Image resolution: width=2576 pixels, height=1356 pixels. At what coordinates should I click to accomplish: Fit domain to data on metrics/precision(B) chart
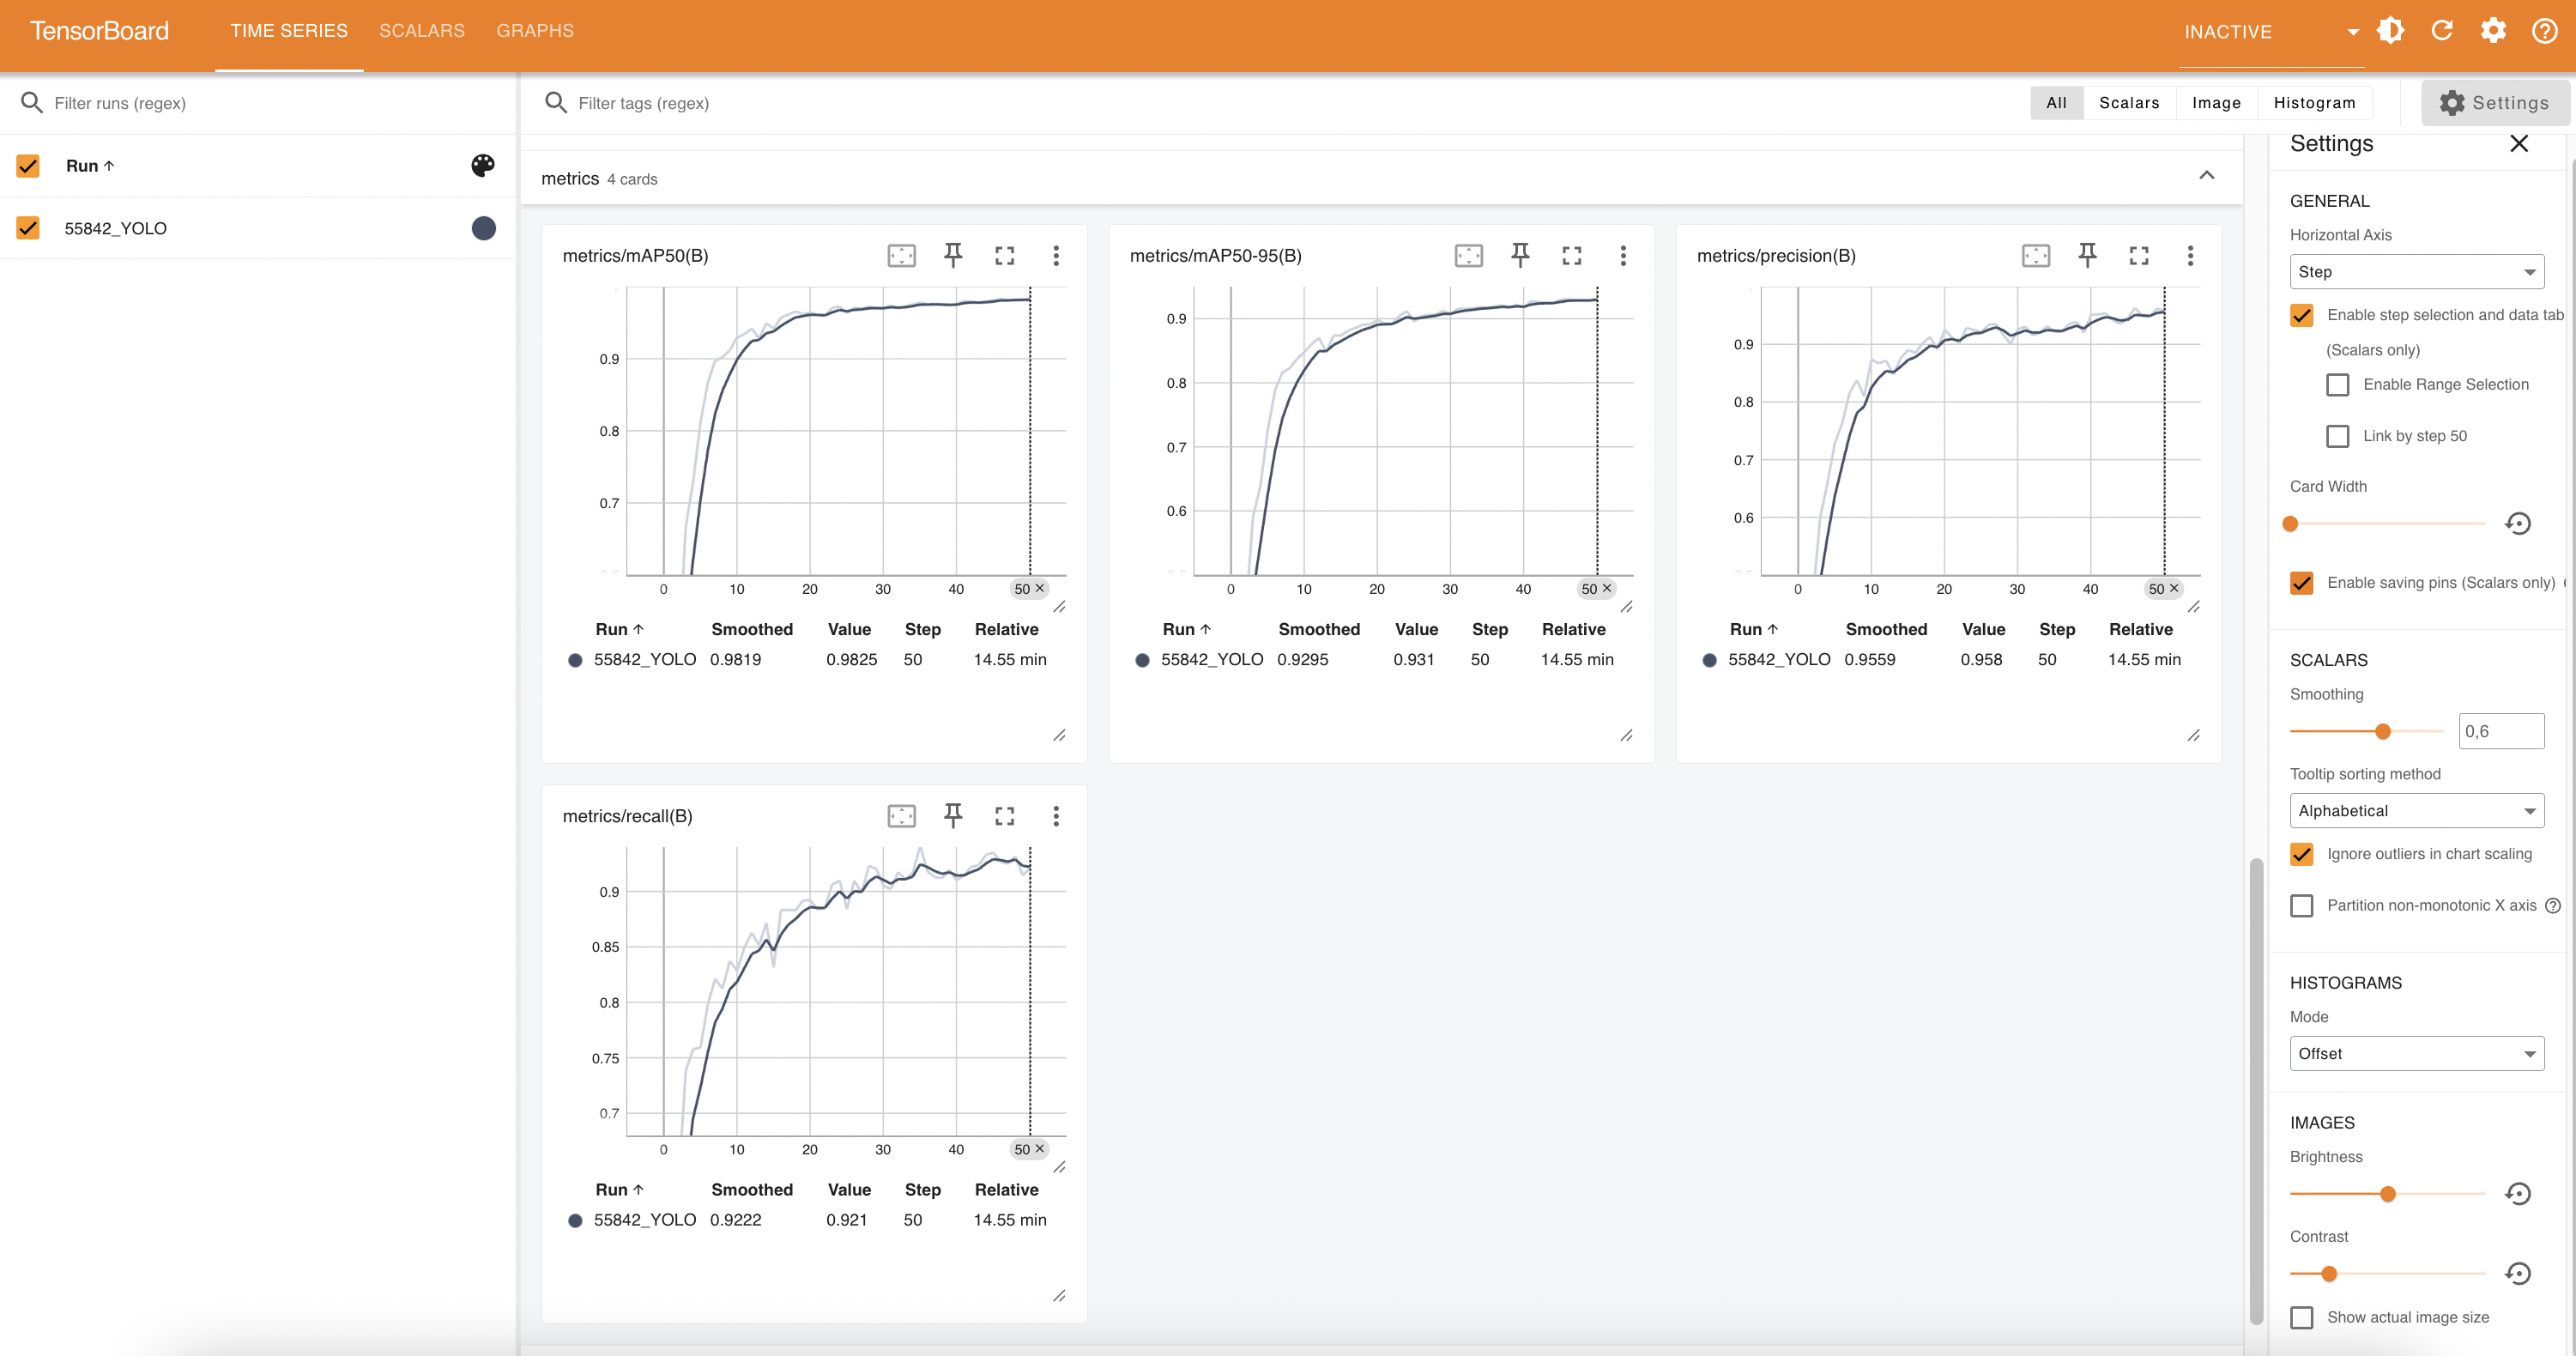[x=2035, y=255]
